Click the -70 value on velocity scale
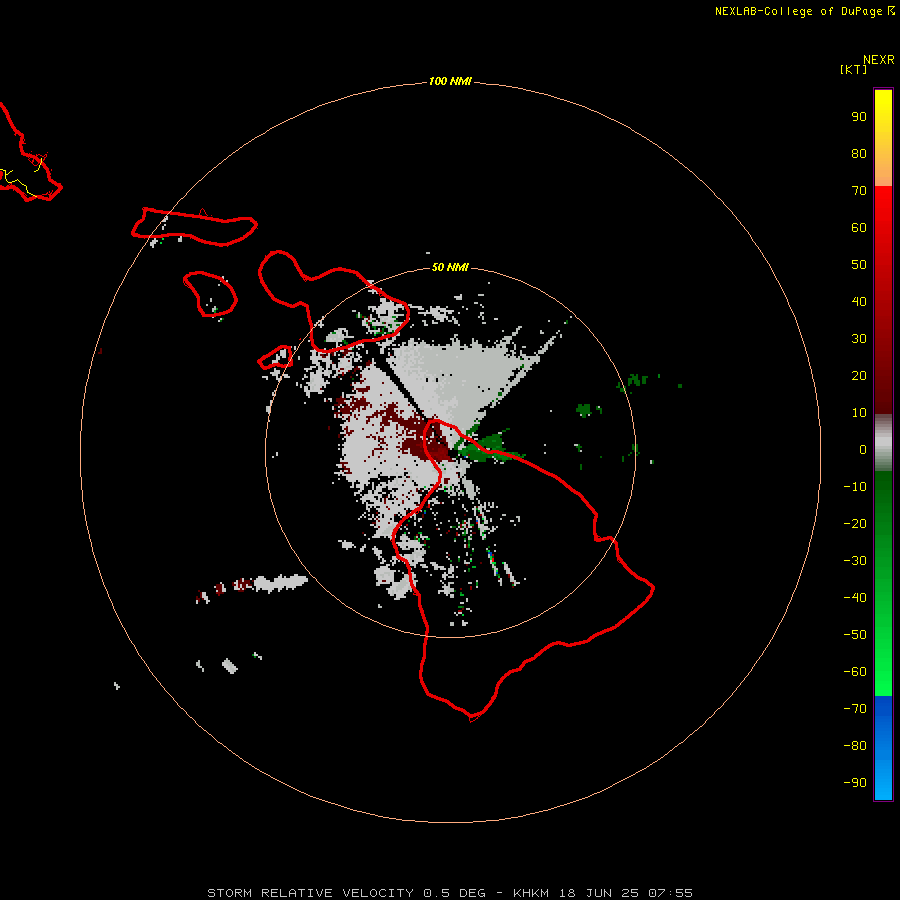 pos(855,709)
